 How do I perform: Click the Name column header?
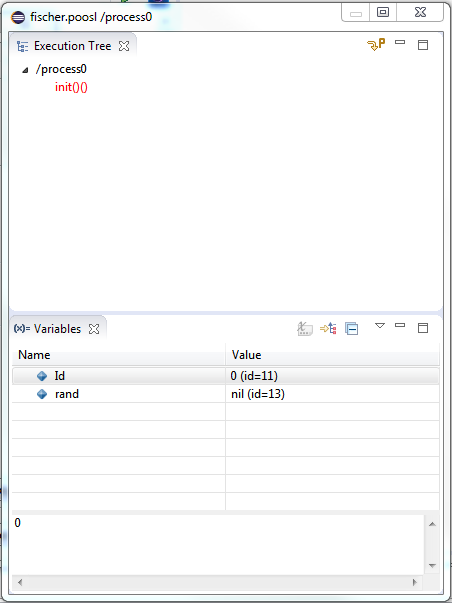pos(118,355)
